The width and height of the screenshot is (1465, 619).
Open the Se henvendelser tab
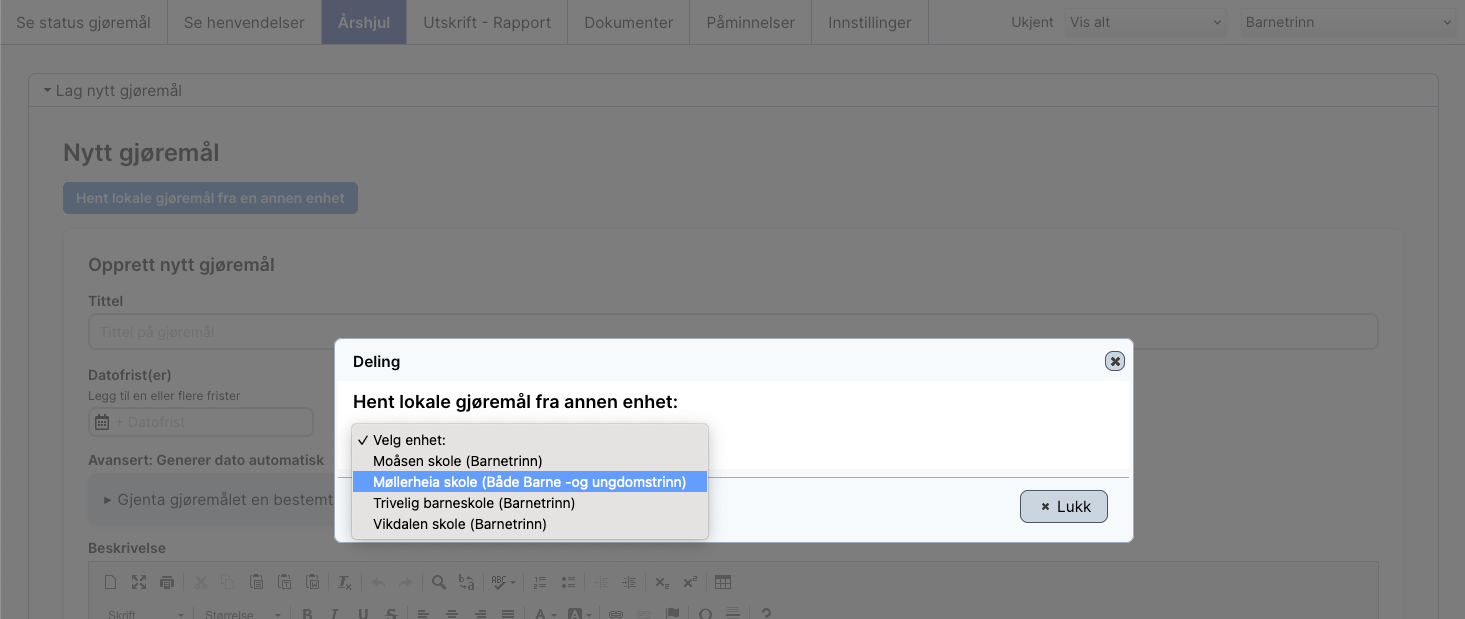coord(244,22)
